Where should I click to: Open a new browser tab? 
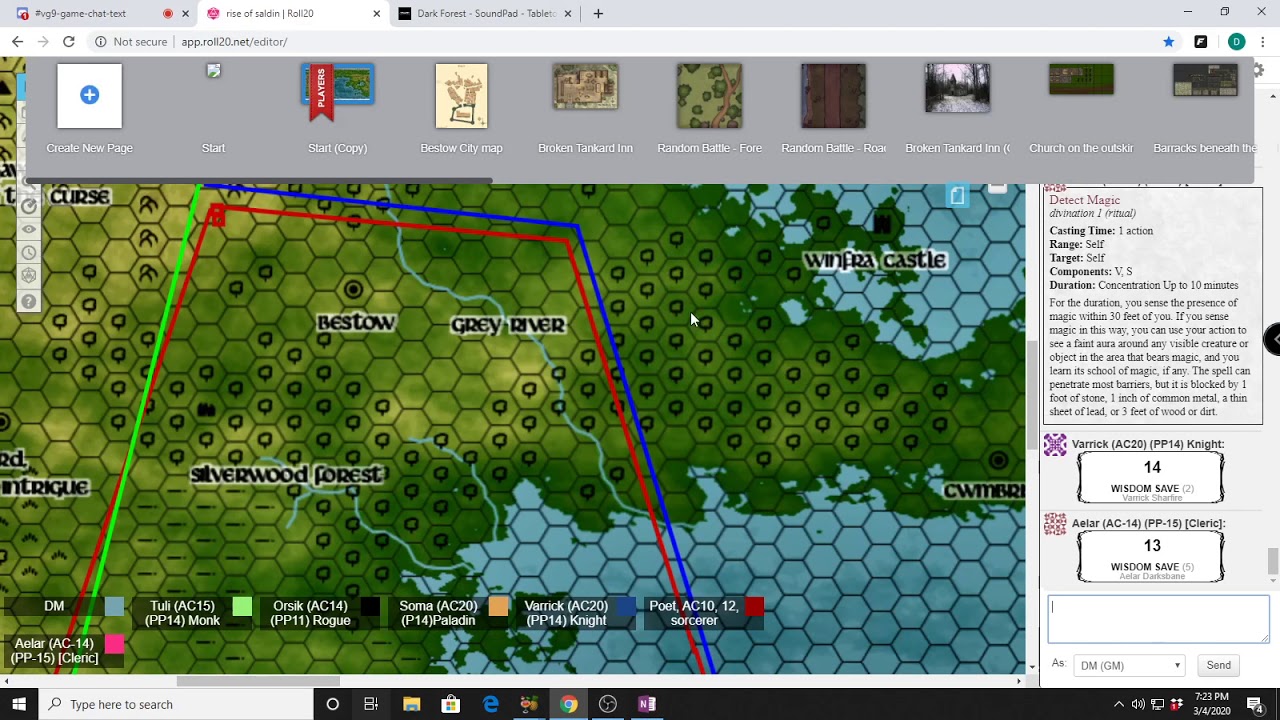coord(598,13)
